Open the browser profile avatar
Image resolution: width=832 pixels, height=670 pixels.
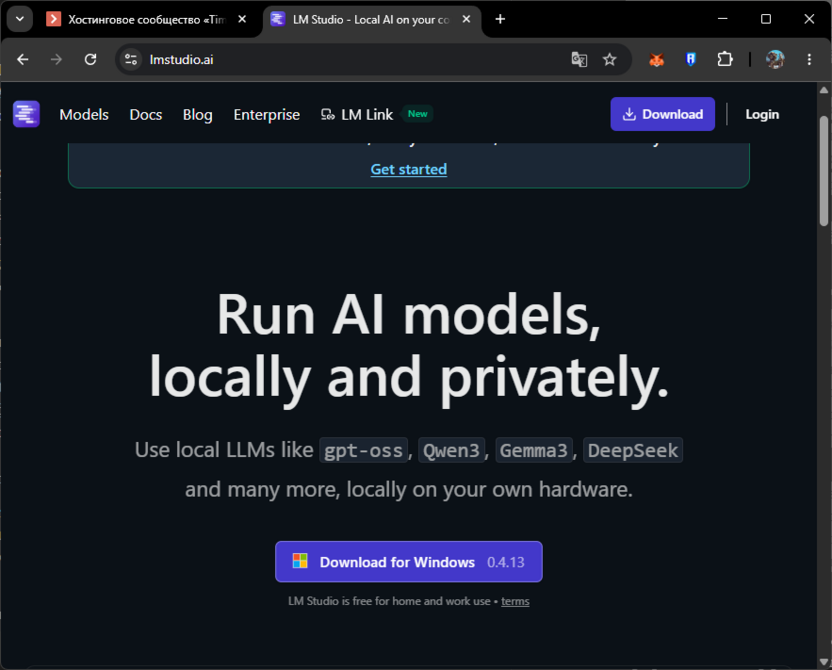775,59
